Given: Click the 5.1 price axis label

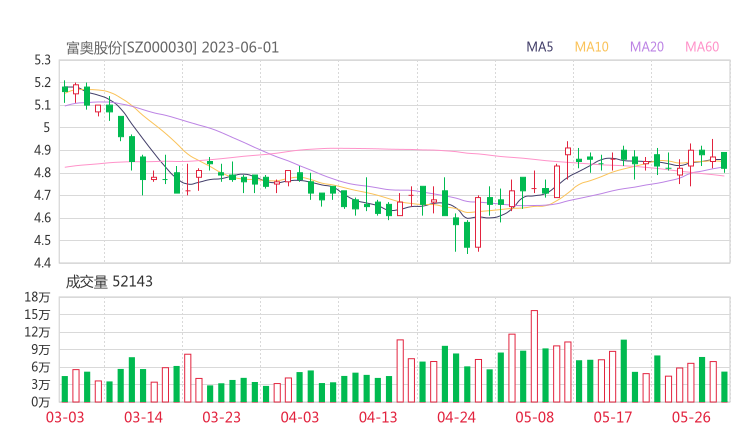Looking at the screenshot, I should click(42, 105).
